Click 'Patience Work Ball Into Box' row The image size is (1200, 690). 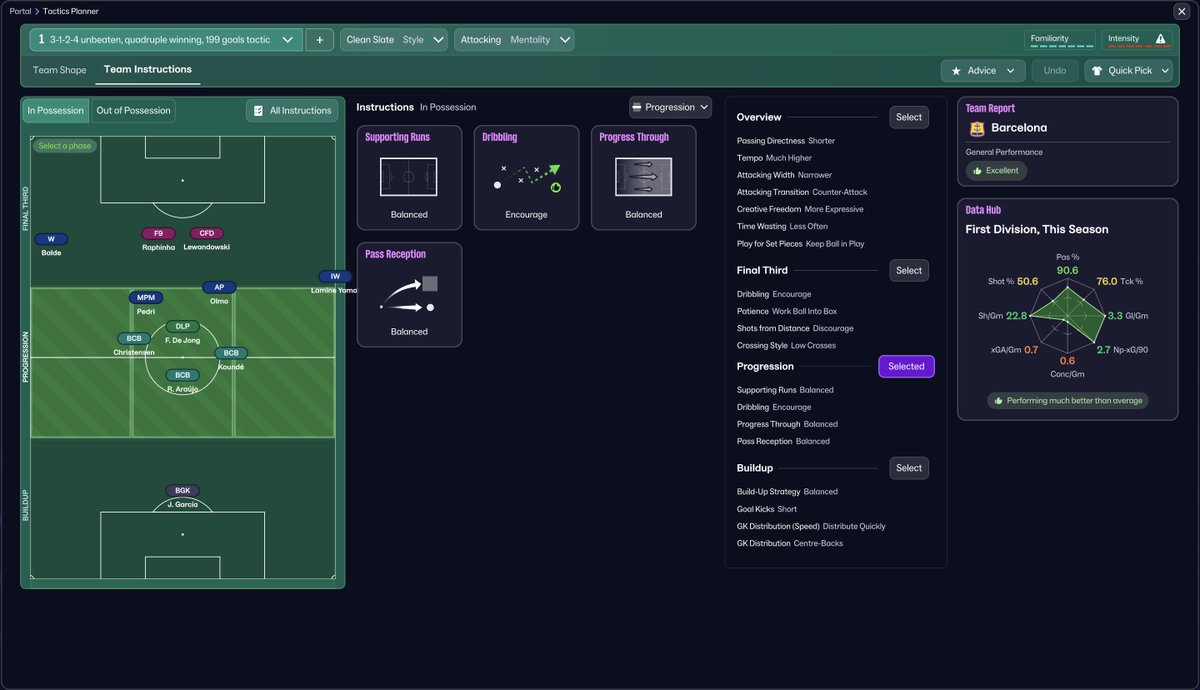point(787,311)
